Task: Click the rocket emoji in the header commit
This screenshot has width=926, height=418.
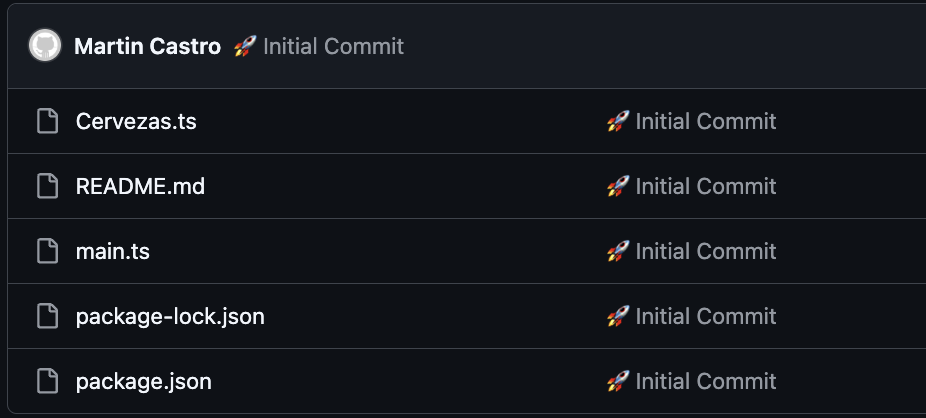Action: pos(245,46)
